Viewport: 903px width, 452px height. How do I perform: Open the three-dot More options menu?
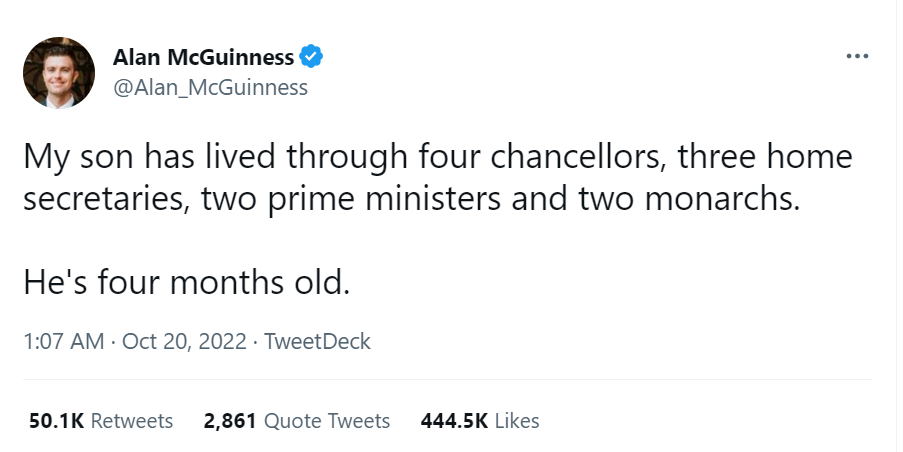(x=856, y=56)
